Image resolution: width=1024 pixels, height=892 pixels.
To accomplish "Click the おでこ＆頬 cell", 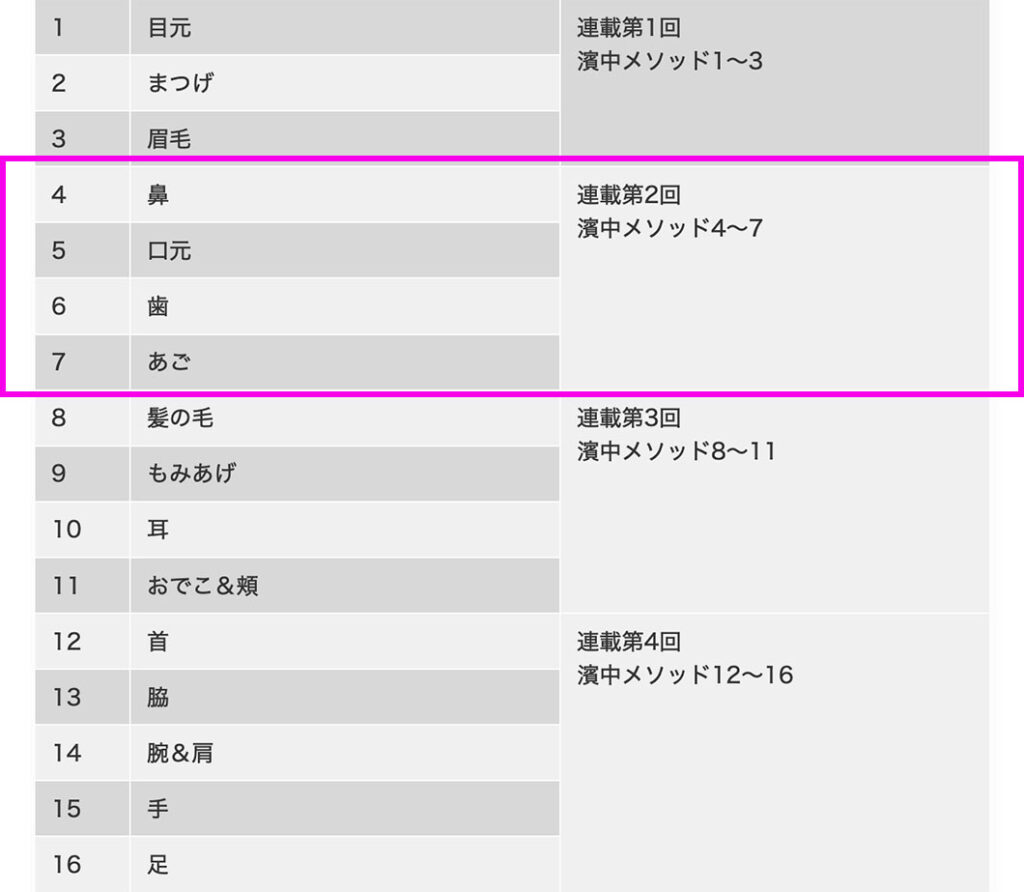I will [x=202, y=585].
